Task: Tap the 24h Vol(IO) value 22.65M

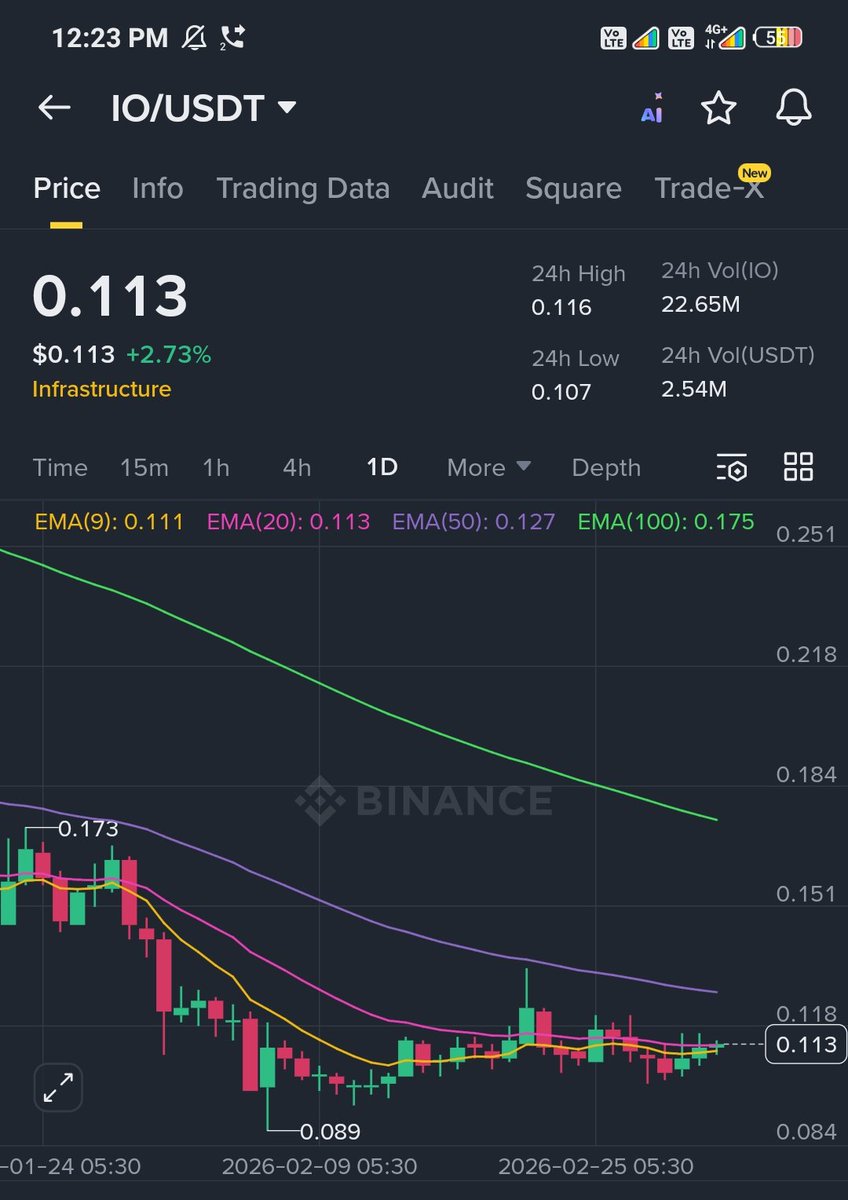Action: [x=701, y=304]
